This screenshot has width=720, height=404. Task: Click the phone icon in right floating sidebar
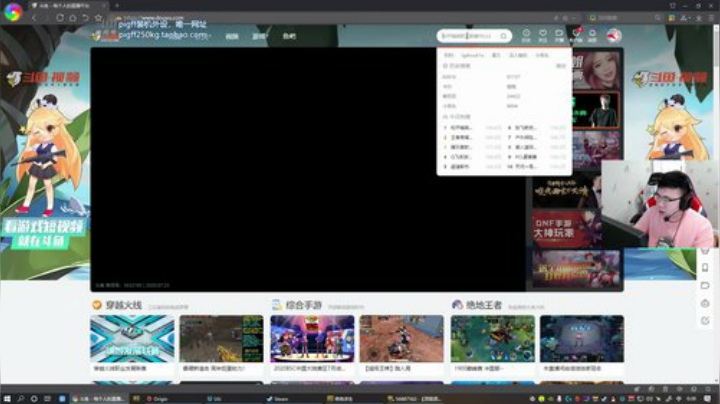(705, 268)
